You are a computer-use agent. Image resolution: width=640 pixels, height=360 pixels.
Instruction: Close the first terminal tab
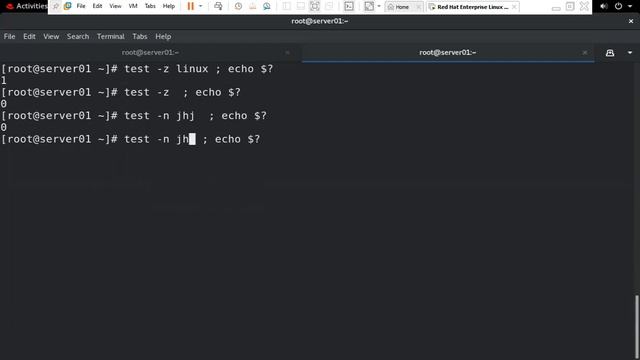[x=287, y=52]
